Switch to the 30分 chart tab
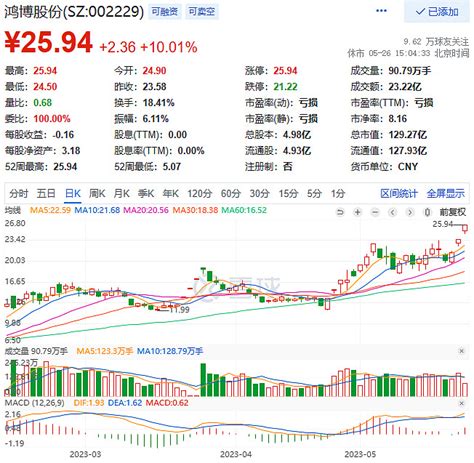 pos(259,193)
